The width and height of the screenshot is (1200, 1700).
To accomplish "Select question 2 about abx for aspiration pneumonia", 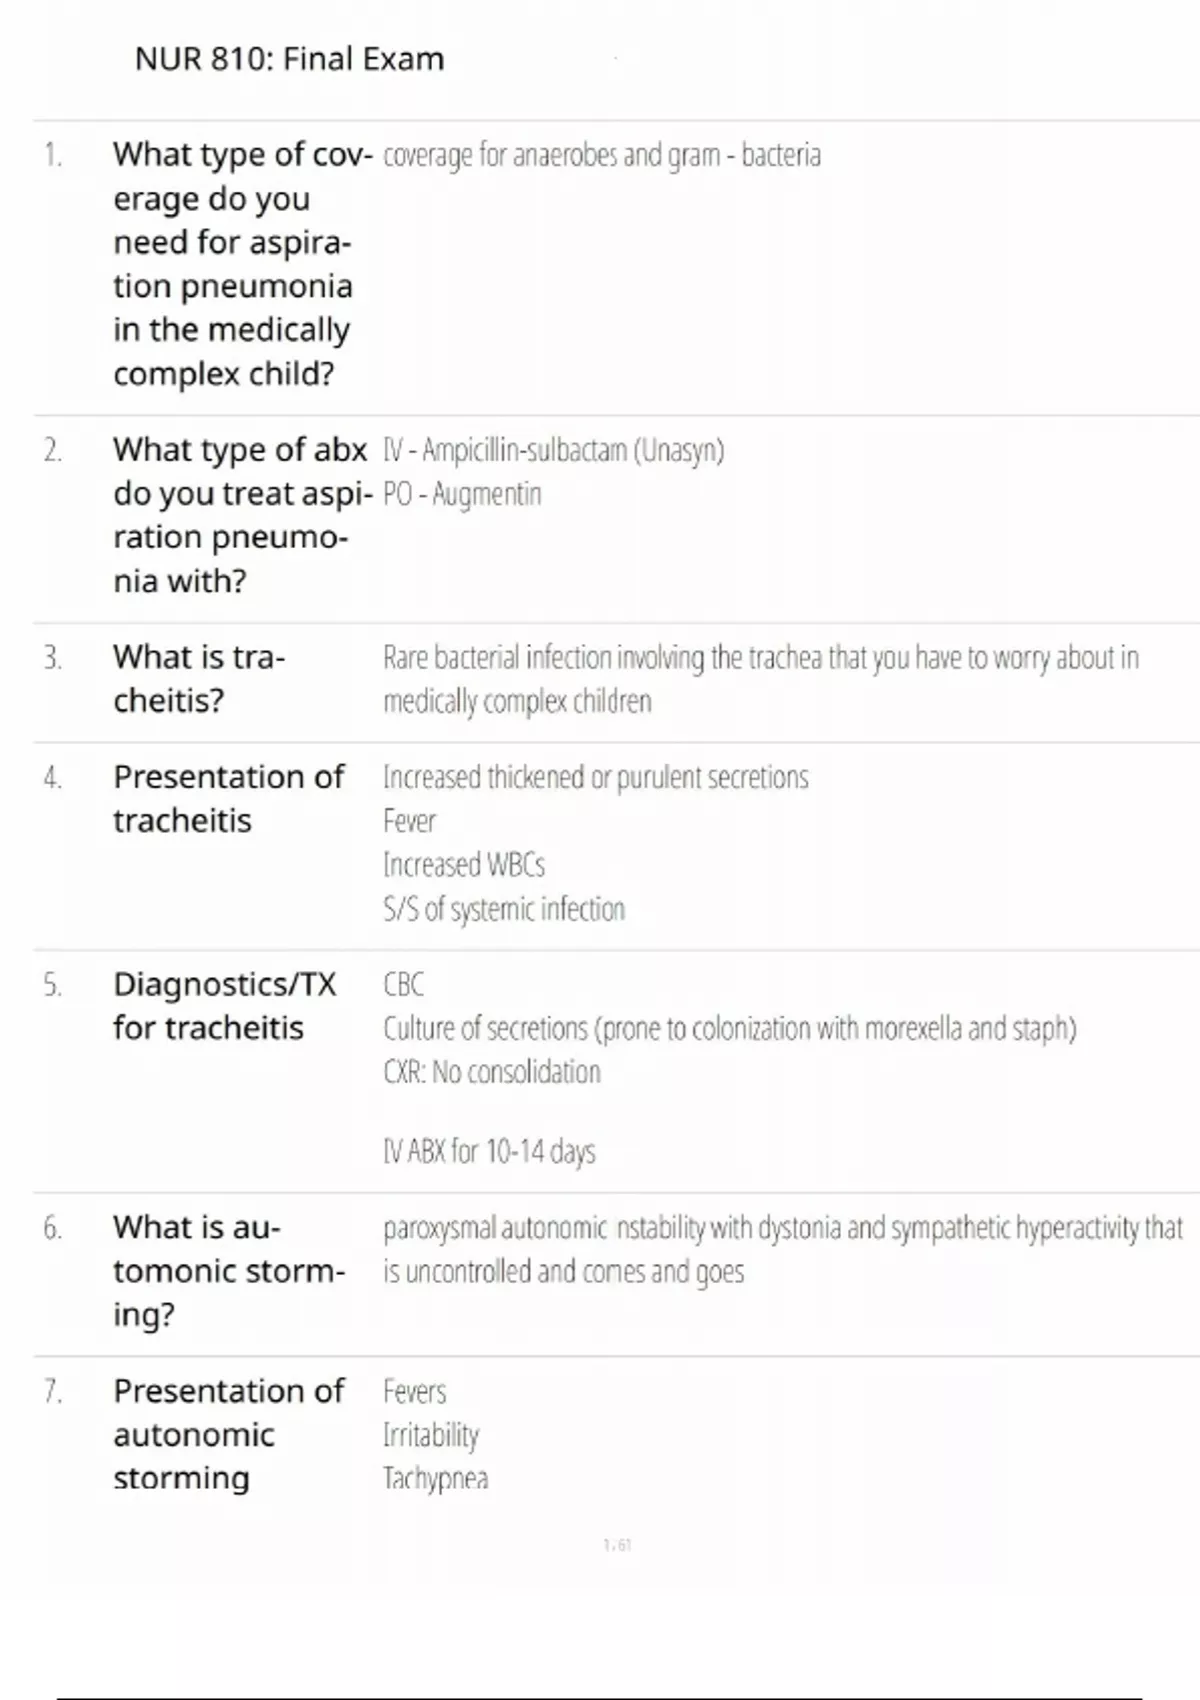I will point(242,515).
